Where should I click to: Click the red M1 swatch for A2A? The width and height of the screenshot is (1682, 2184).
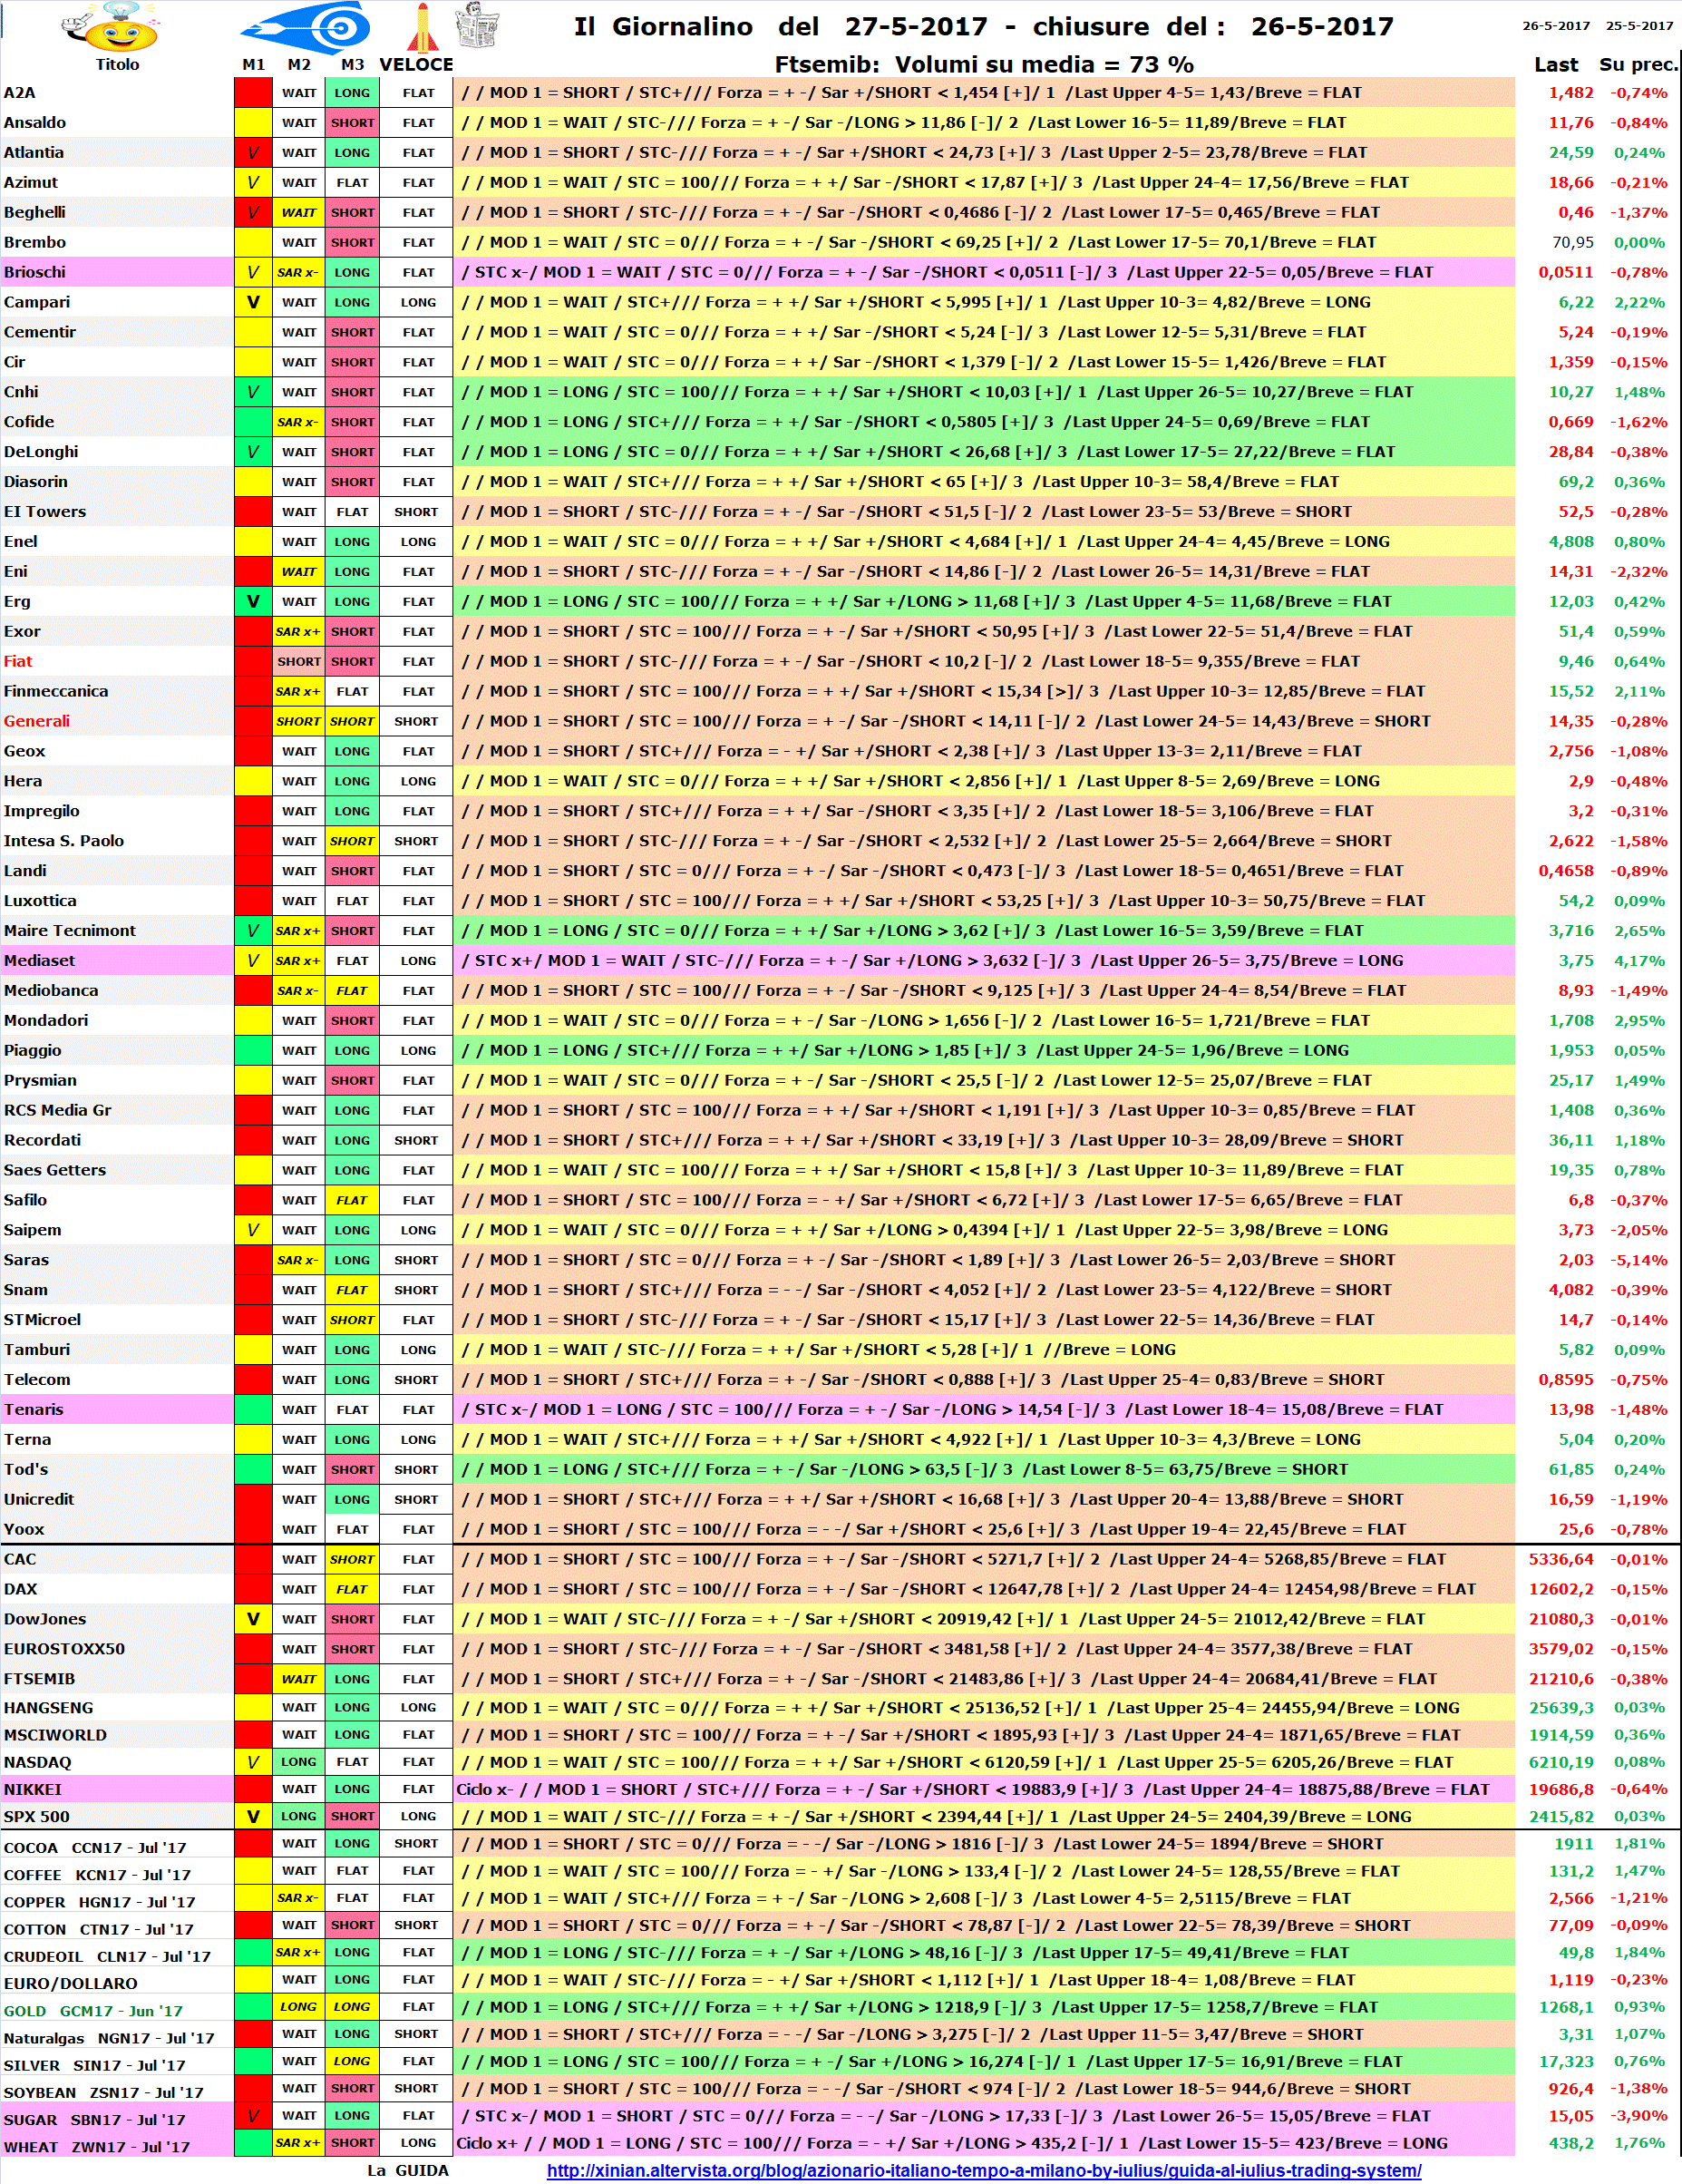(253, 93)
